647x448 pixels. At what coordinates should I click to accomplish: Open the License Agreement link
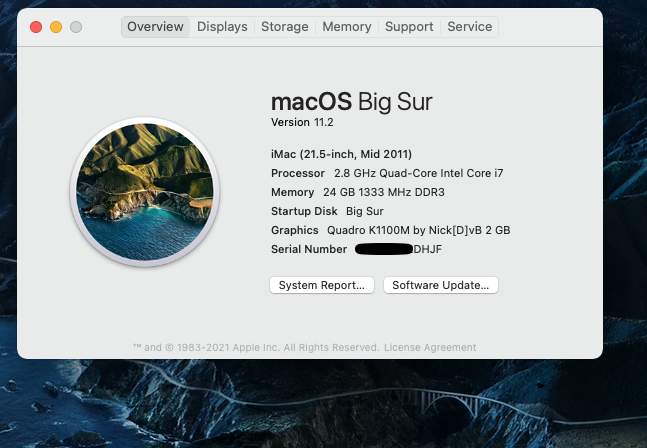[x=430, y=348]
